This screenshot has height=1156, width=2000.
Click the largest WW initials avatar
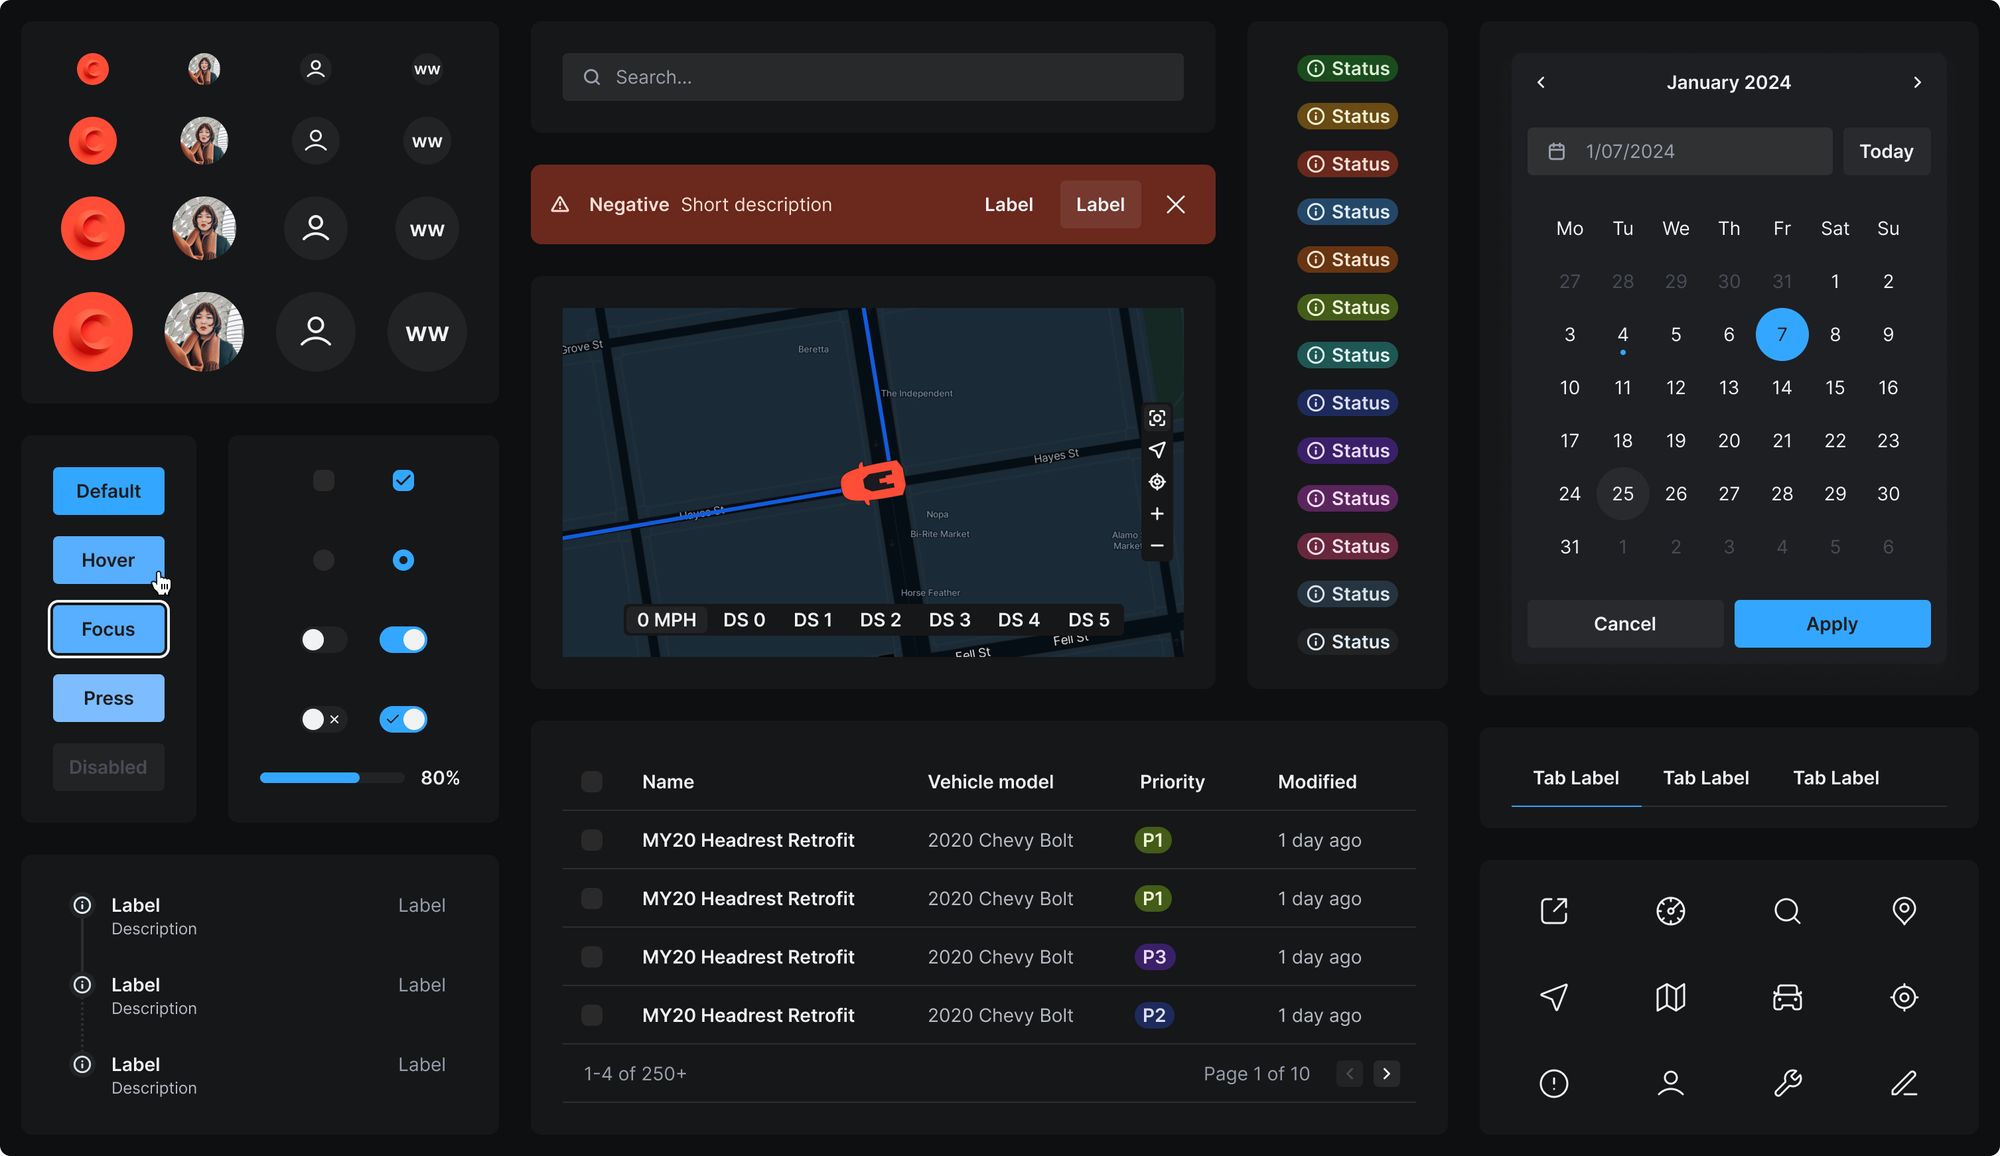[x=427, y=333]
